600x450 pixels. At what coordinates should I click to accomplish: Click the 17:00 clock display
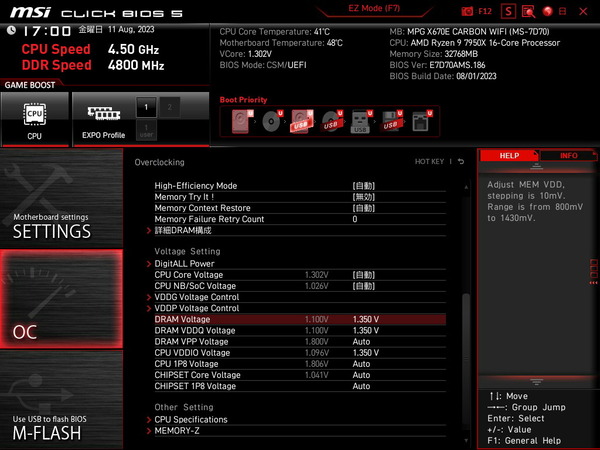[47, 31]
